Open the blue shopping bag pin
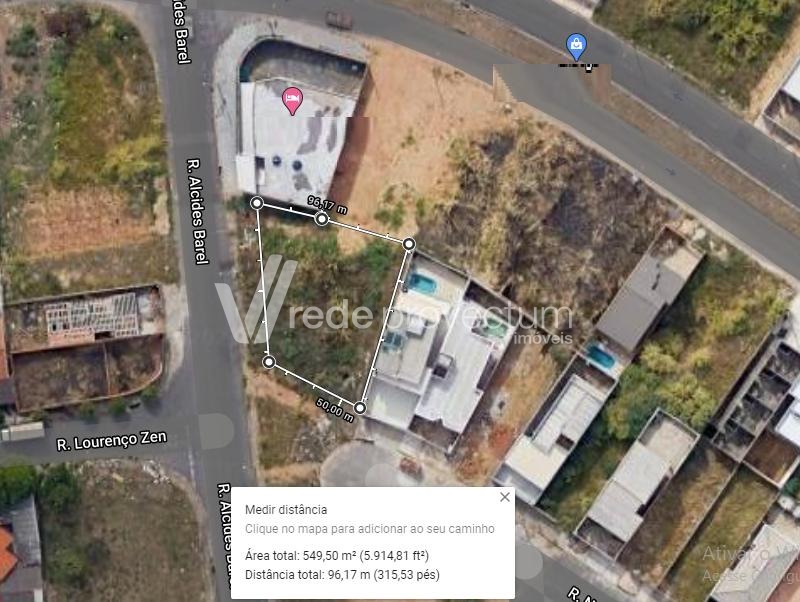 tap(576, 46)
